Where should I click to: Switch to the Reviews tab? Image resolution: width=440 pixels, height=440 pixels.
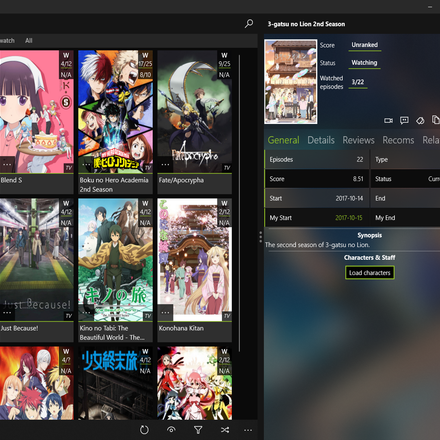tap(358, 140)
